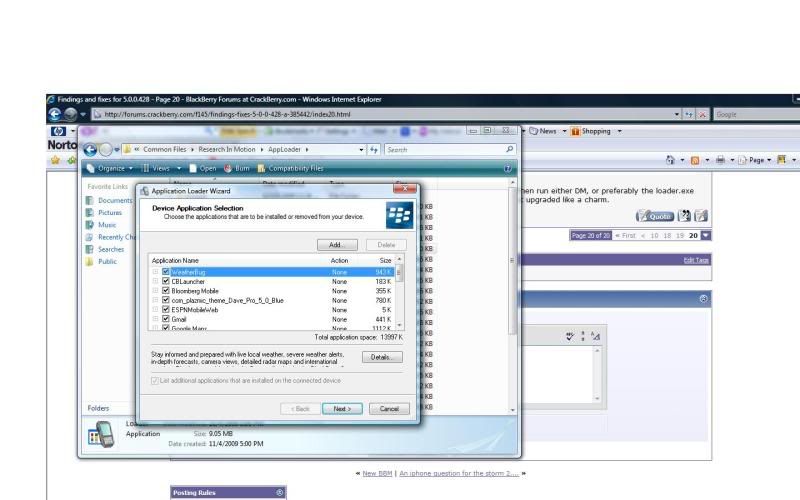
Task: Click the Burn disc toolbar button
Action: click(x=237, y=168)
